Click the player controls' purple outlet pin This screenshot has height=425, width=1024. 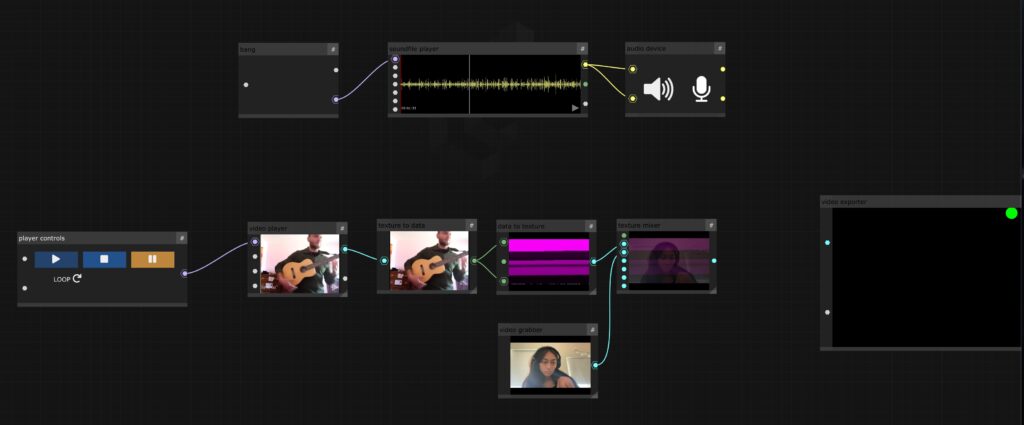184,274
